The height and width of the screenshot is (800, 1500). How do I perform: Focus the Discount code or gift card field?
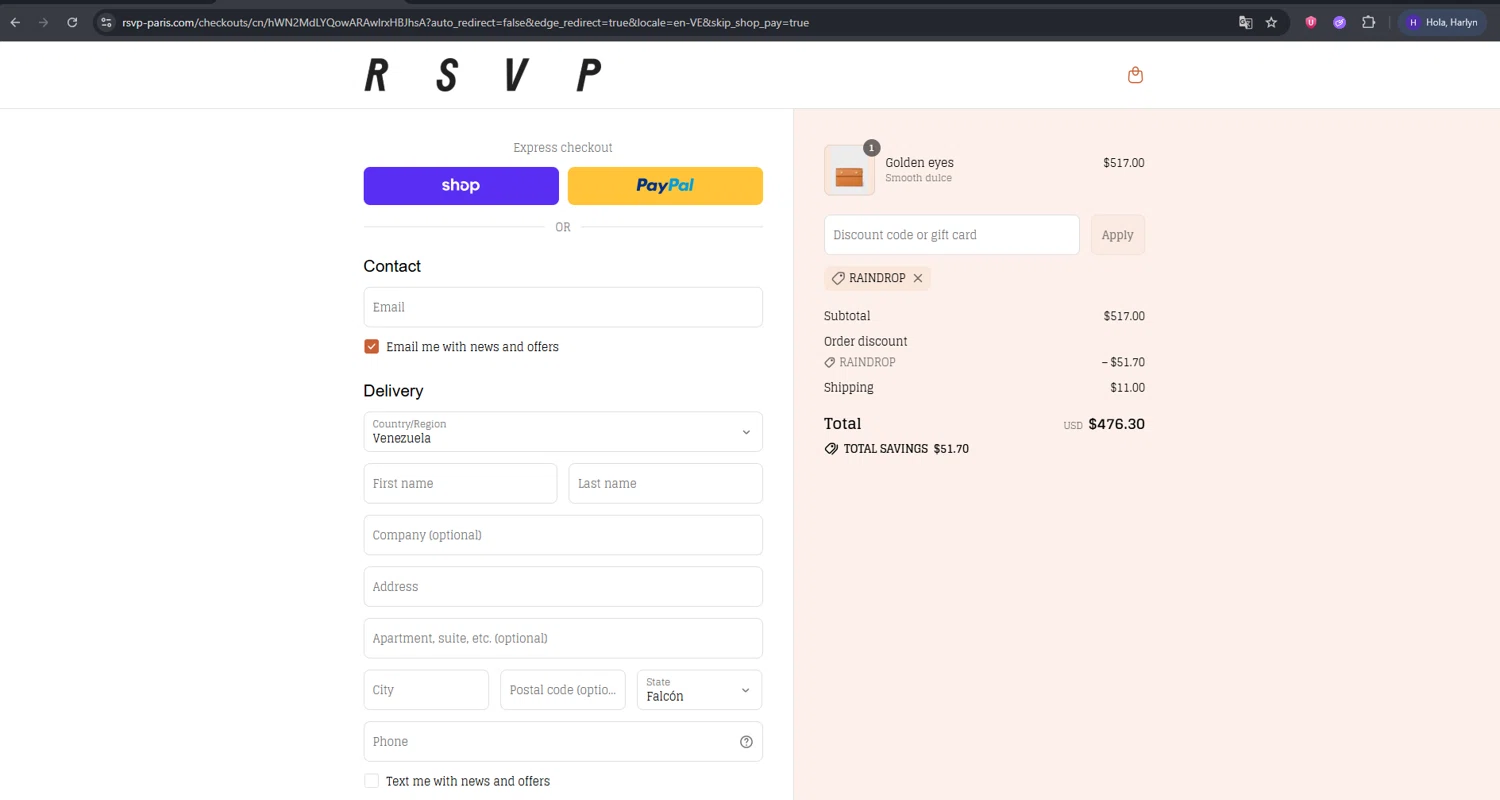[952, 235]
